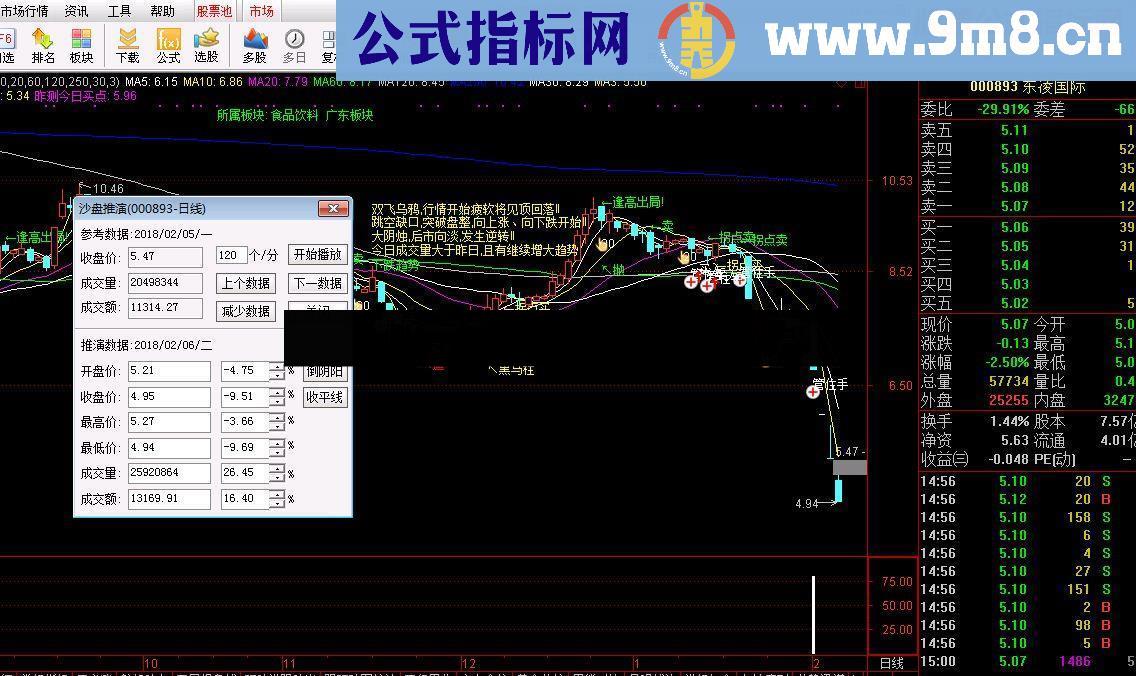This screenshot has width=1136, height=676.
Task: Open the 工具 (Tools) menu
Action: [120, 11]
